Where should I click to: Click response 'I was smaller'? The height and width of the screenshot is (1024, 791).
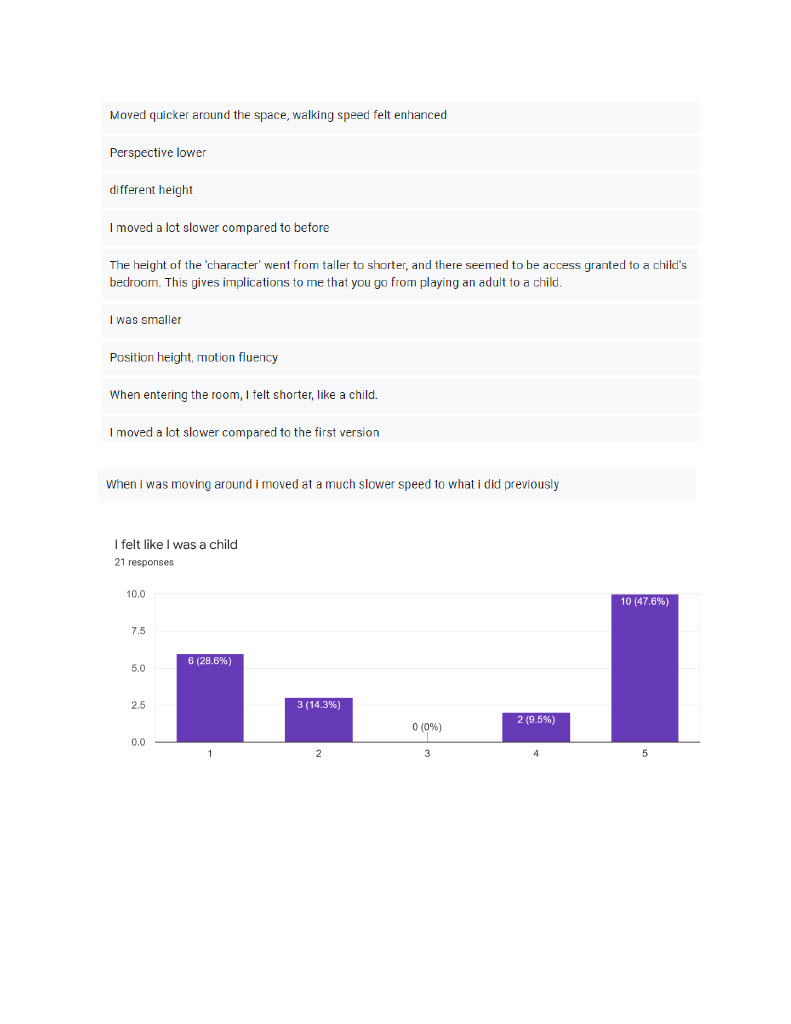(400, 320)
